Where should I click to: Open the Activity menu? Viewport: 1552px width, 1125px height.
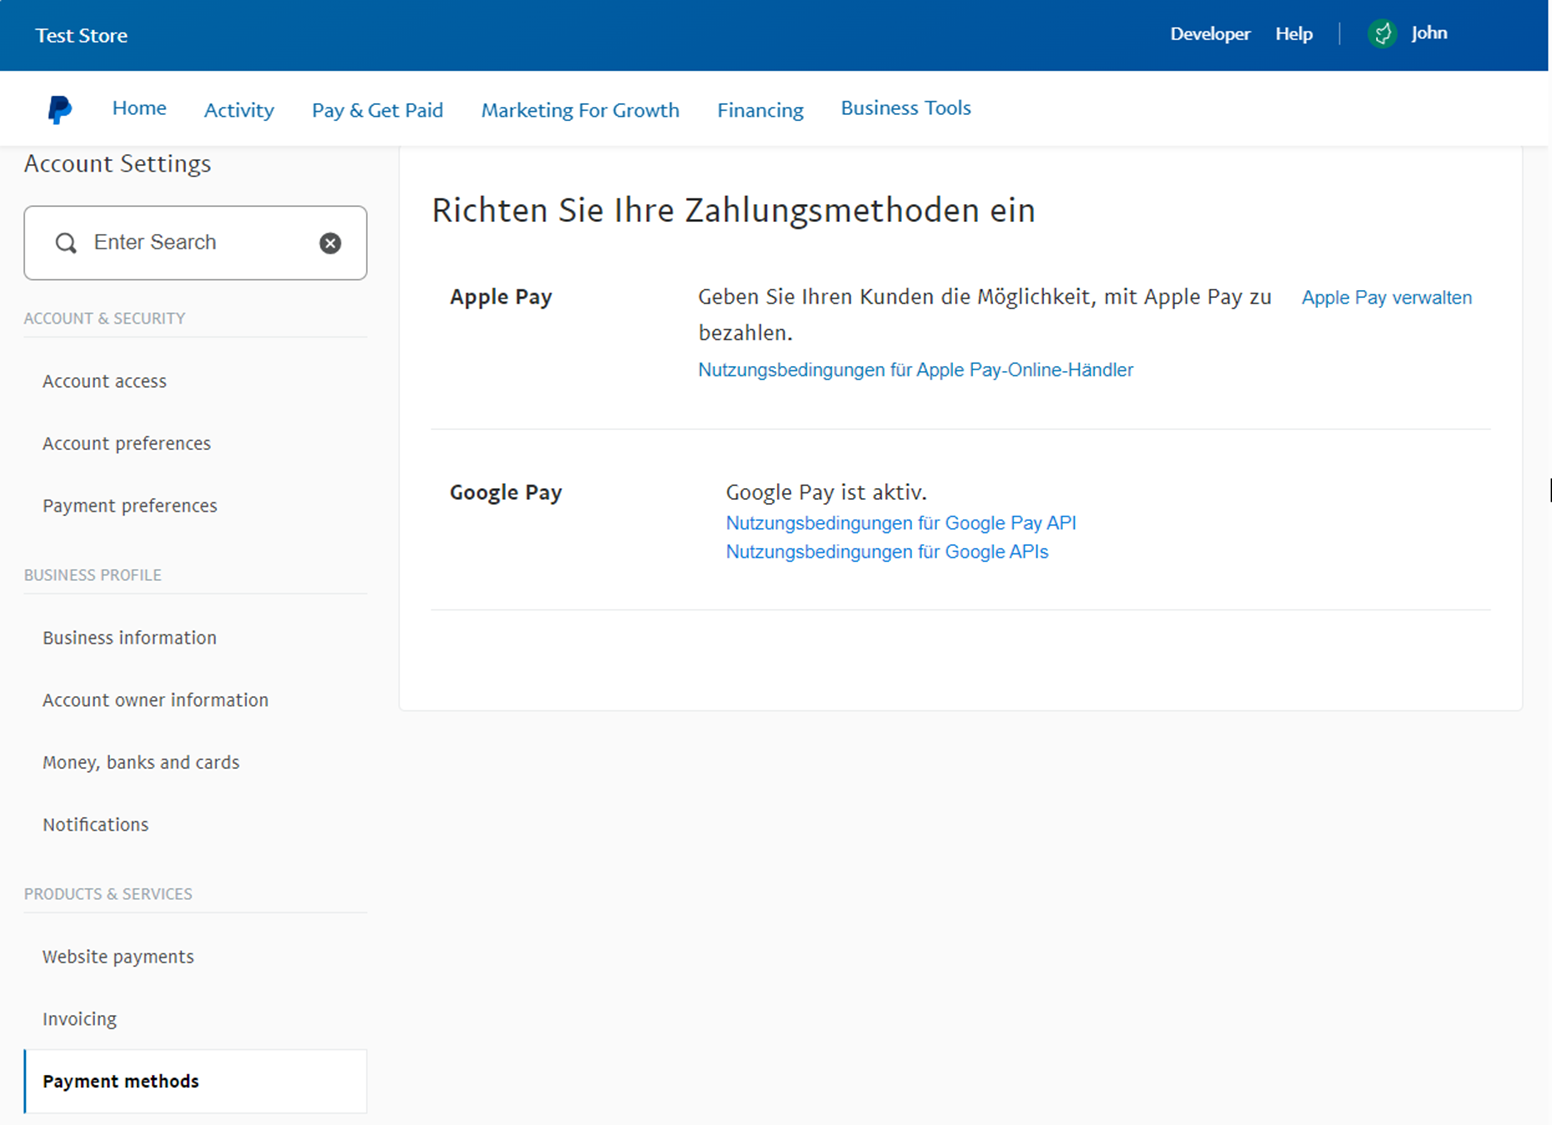(x=239, y=110)
